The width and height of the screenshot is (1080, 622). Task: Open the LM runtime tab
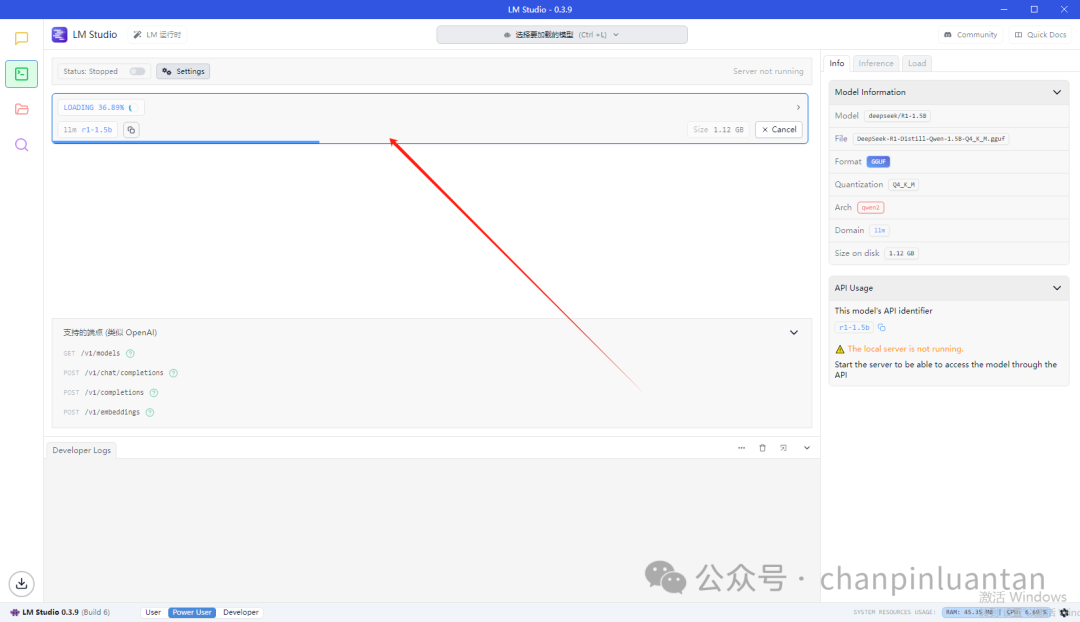tap(157, 34)
